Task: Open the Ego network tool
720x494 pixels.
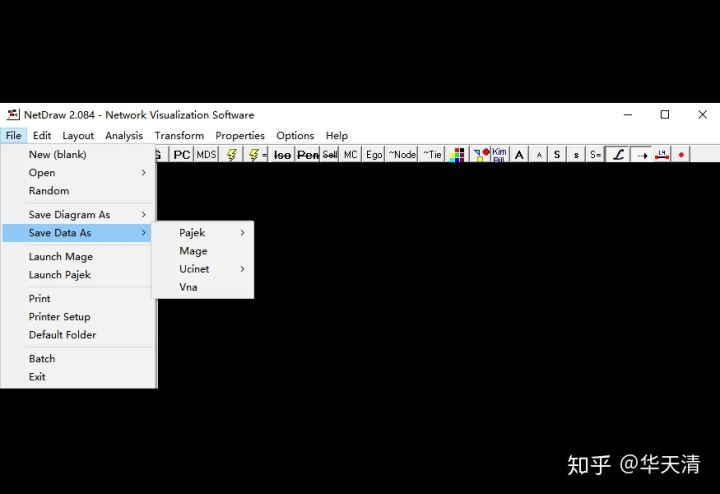Action: (374, 155)
